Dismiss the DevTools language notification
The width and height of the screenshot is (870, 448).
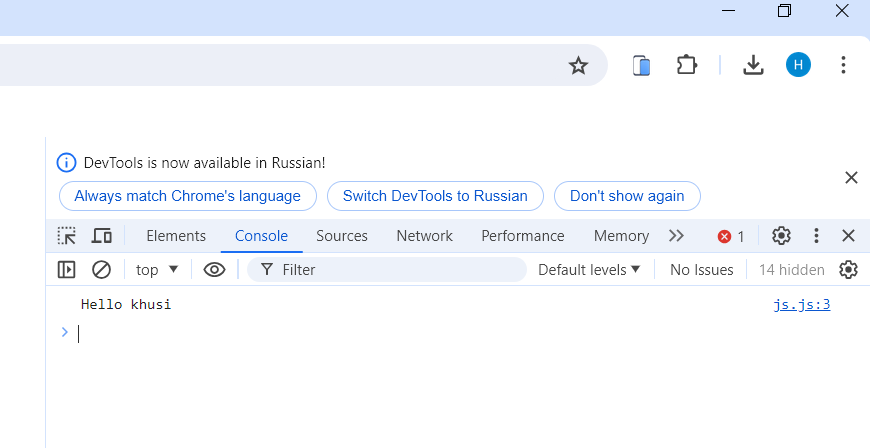851,178
